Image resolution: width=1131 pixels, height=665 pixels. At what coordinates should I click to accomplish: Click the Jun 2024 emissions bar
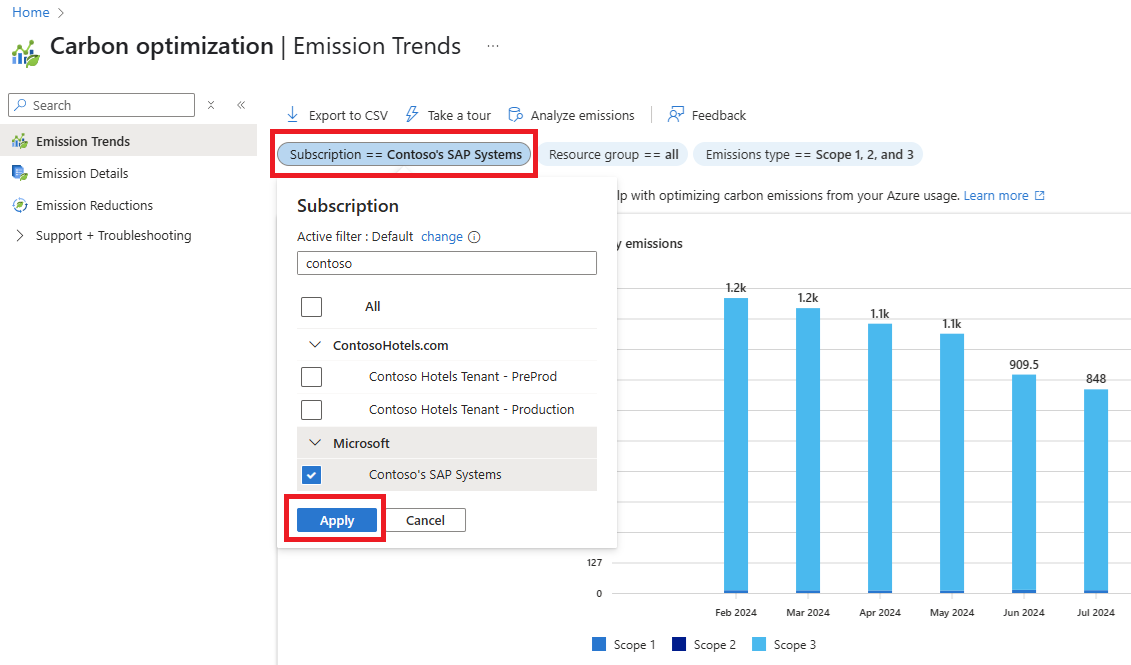click(x=1024, y=483)
